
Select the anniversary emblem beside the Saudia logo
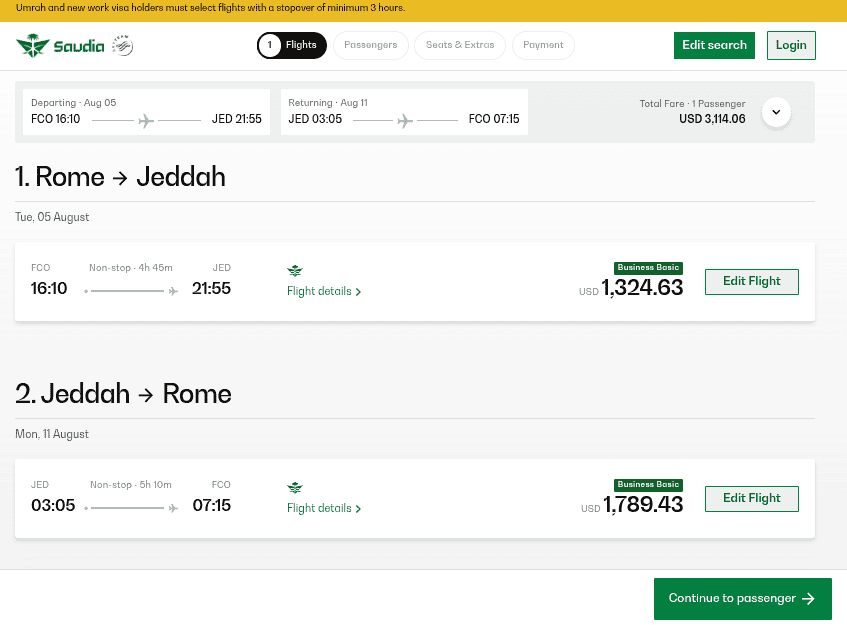[x=122, y=44]
